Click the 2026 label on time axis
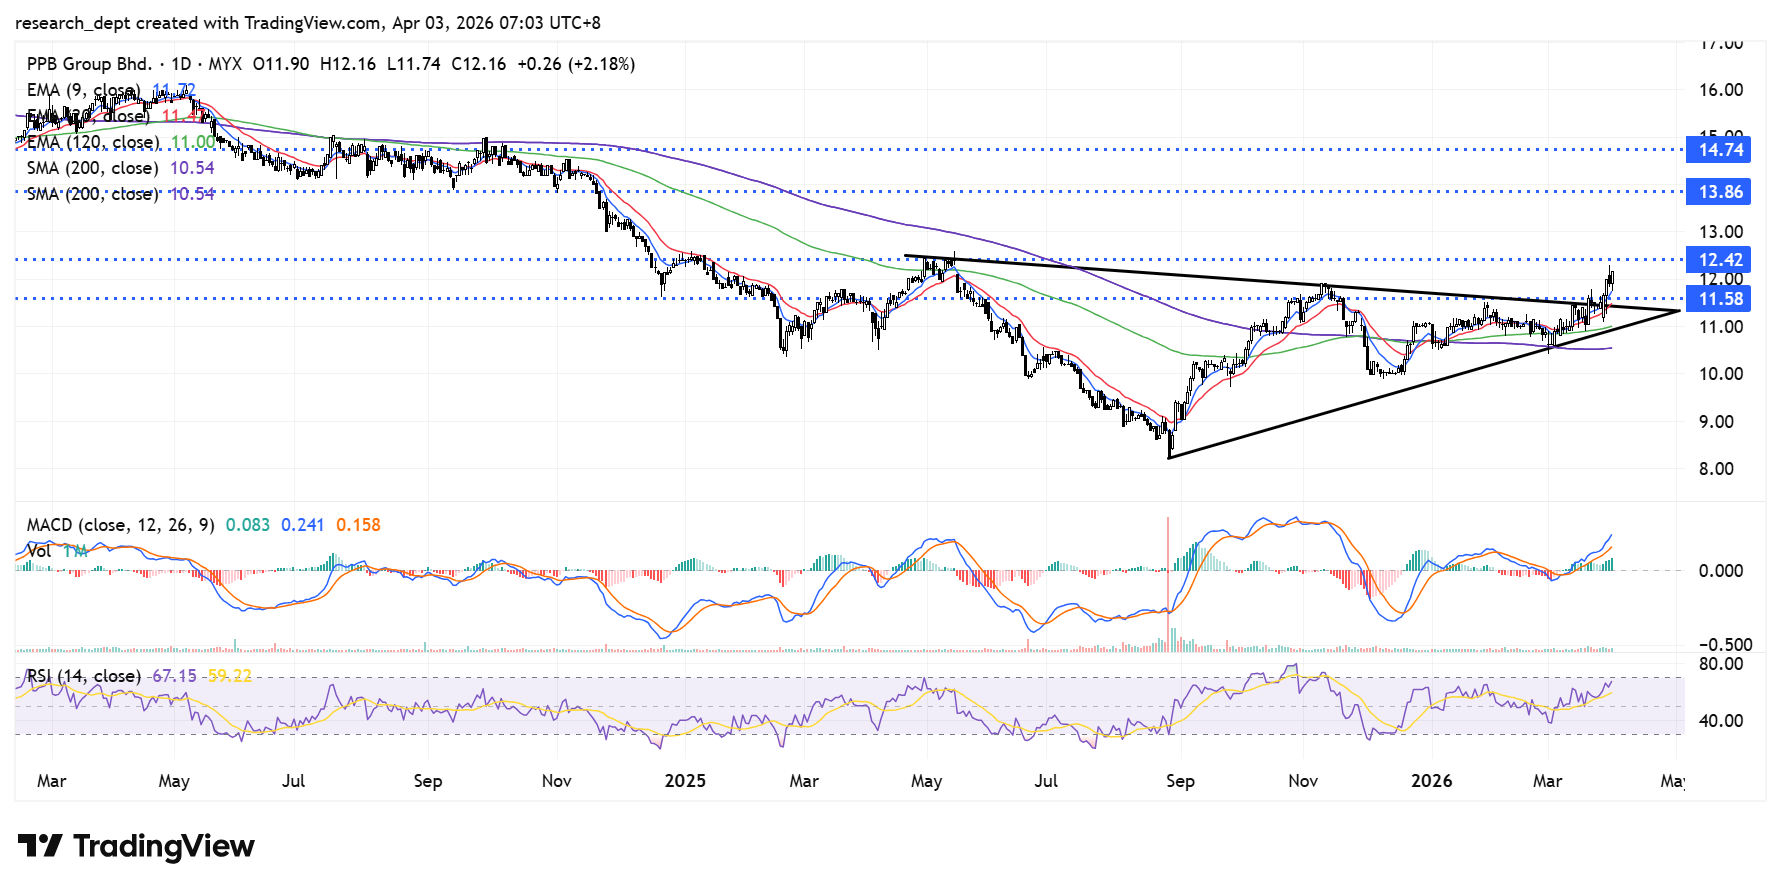Viewport: 1781px width, 891px height. pos(1431,781)
